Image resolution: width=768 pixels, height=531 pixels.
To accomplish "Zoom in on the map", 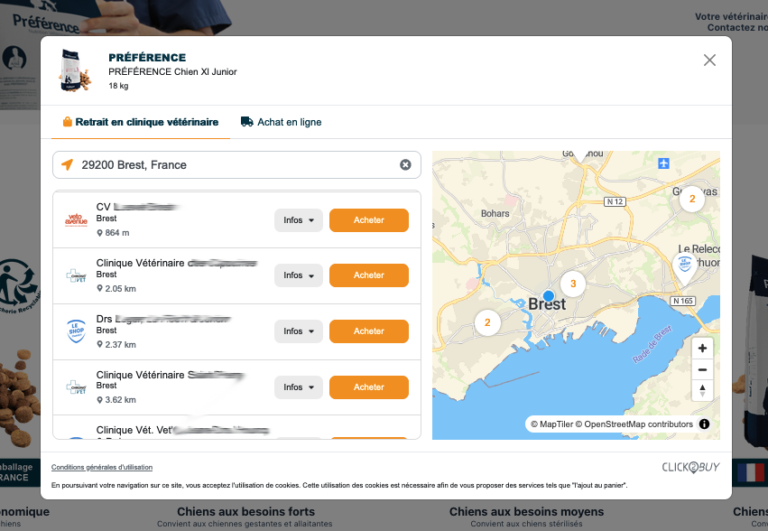I will [702, 349].
